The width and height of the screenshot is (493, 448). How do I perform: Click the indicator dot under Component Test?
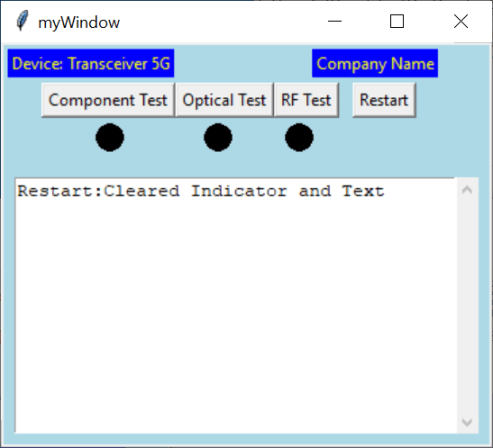110,137
